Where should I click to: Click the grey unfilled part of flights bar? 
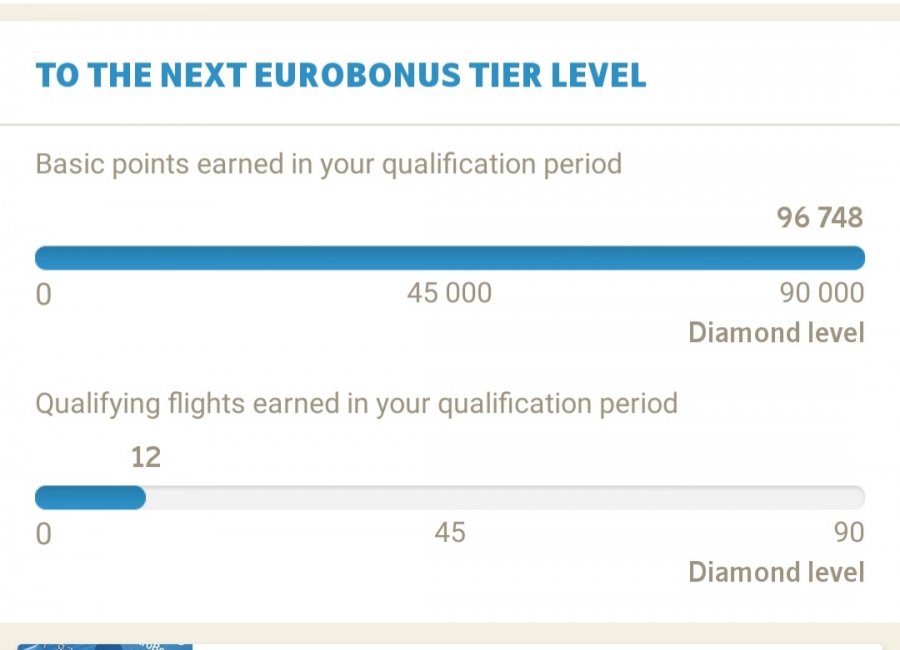point(500,497)
